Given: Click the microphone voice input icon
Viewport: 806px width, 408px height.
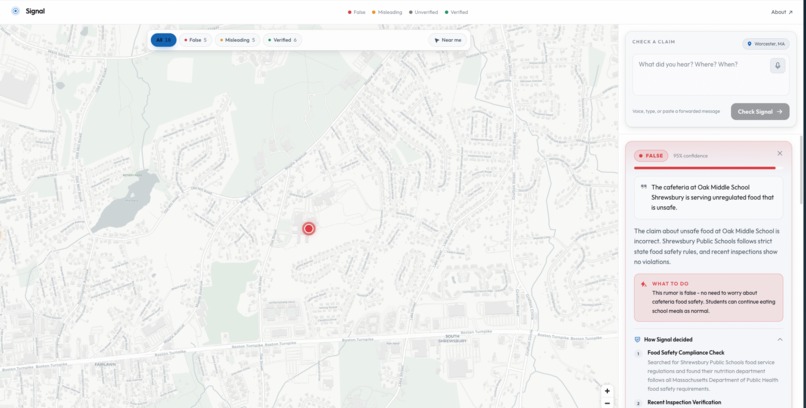Looking at the screenshot, I should (777, 66).
